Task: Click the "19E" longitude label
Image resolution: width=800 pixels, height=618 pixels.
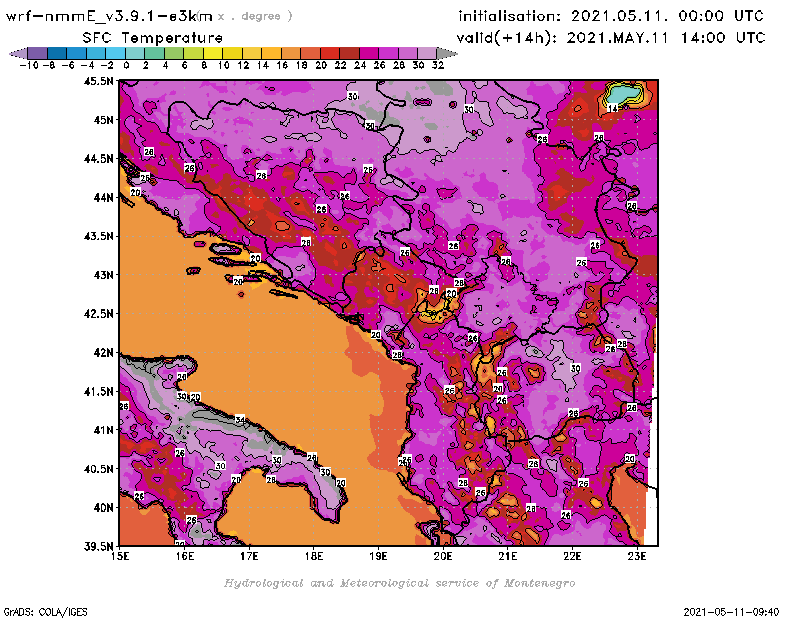Action: tap(378, 556)
